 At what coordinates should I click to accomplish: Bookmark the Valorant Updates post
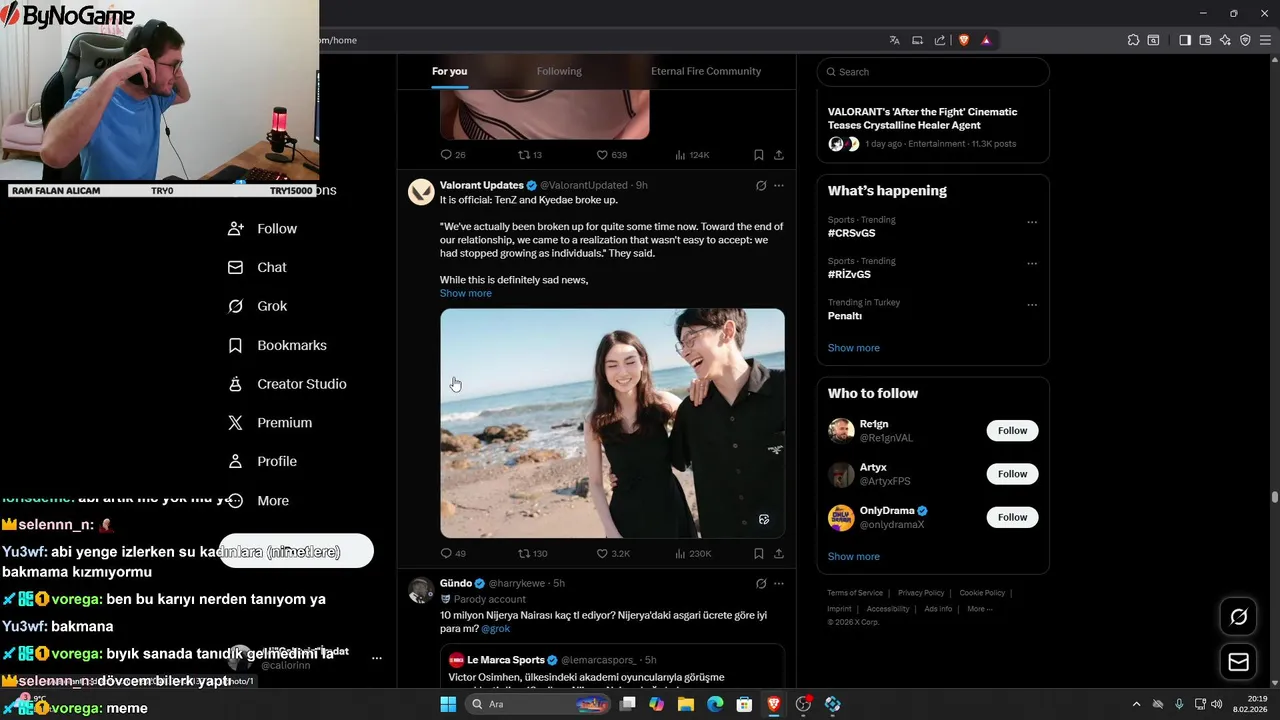pyautogui.click(x=759, y=553)
